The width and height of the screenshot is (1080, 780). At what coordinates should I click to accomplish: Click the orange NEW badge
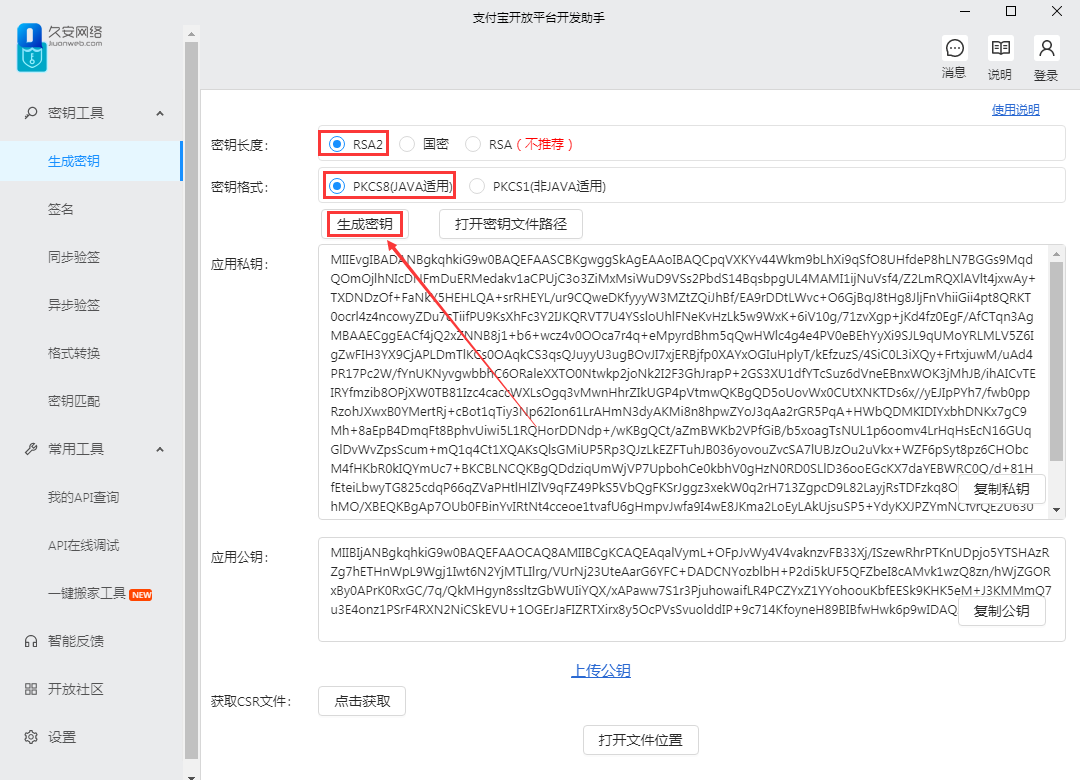pos(141,595)
